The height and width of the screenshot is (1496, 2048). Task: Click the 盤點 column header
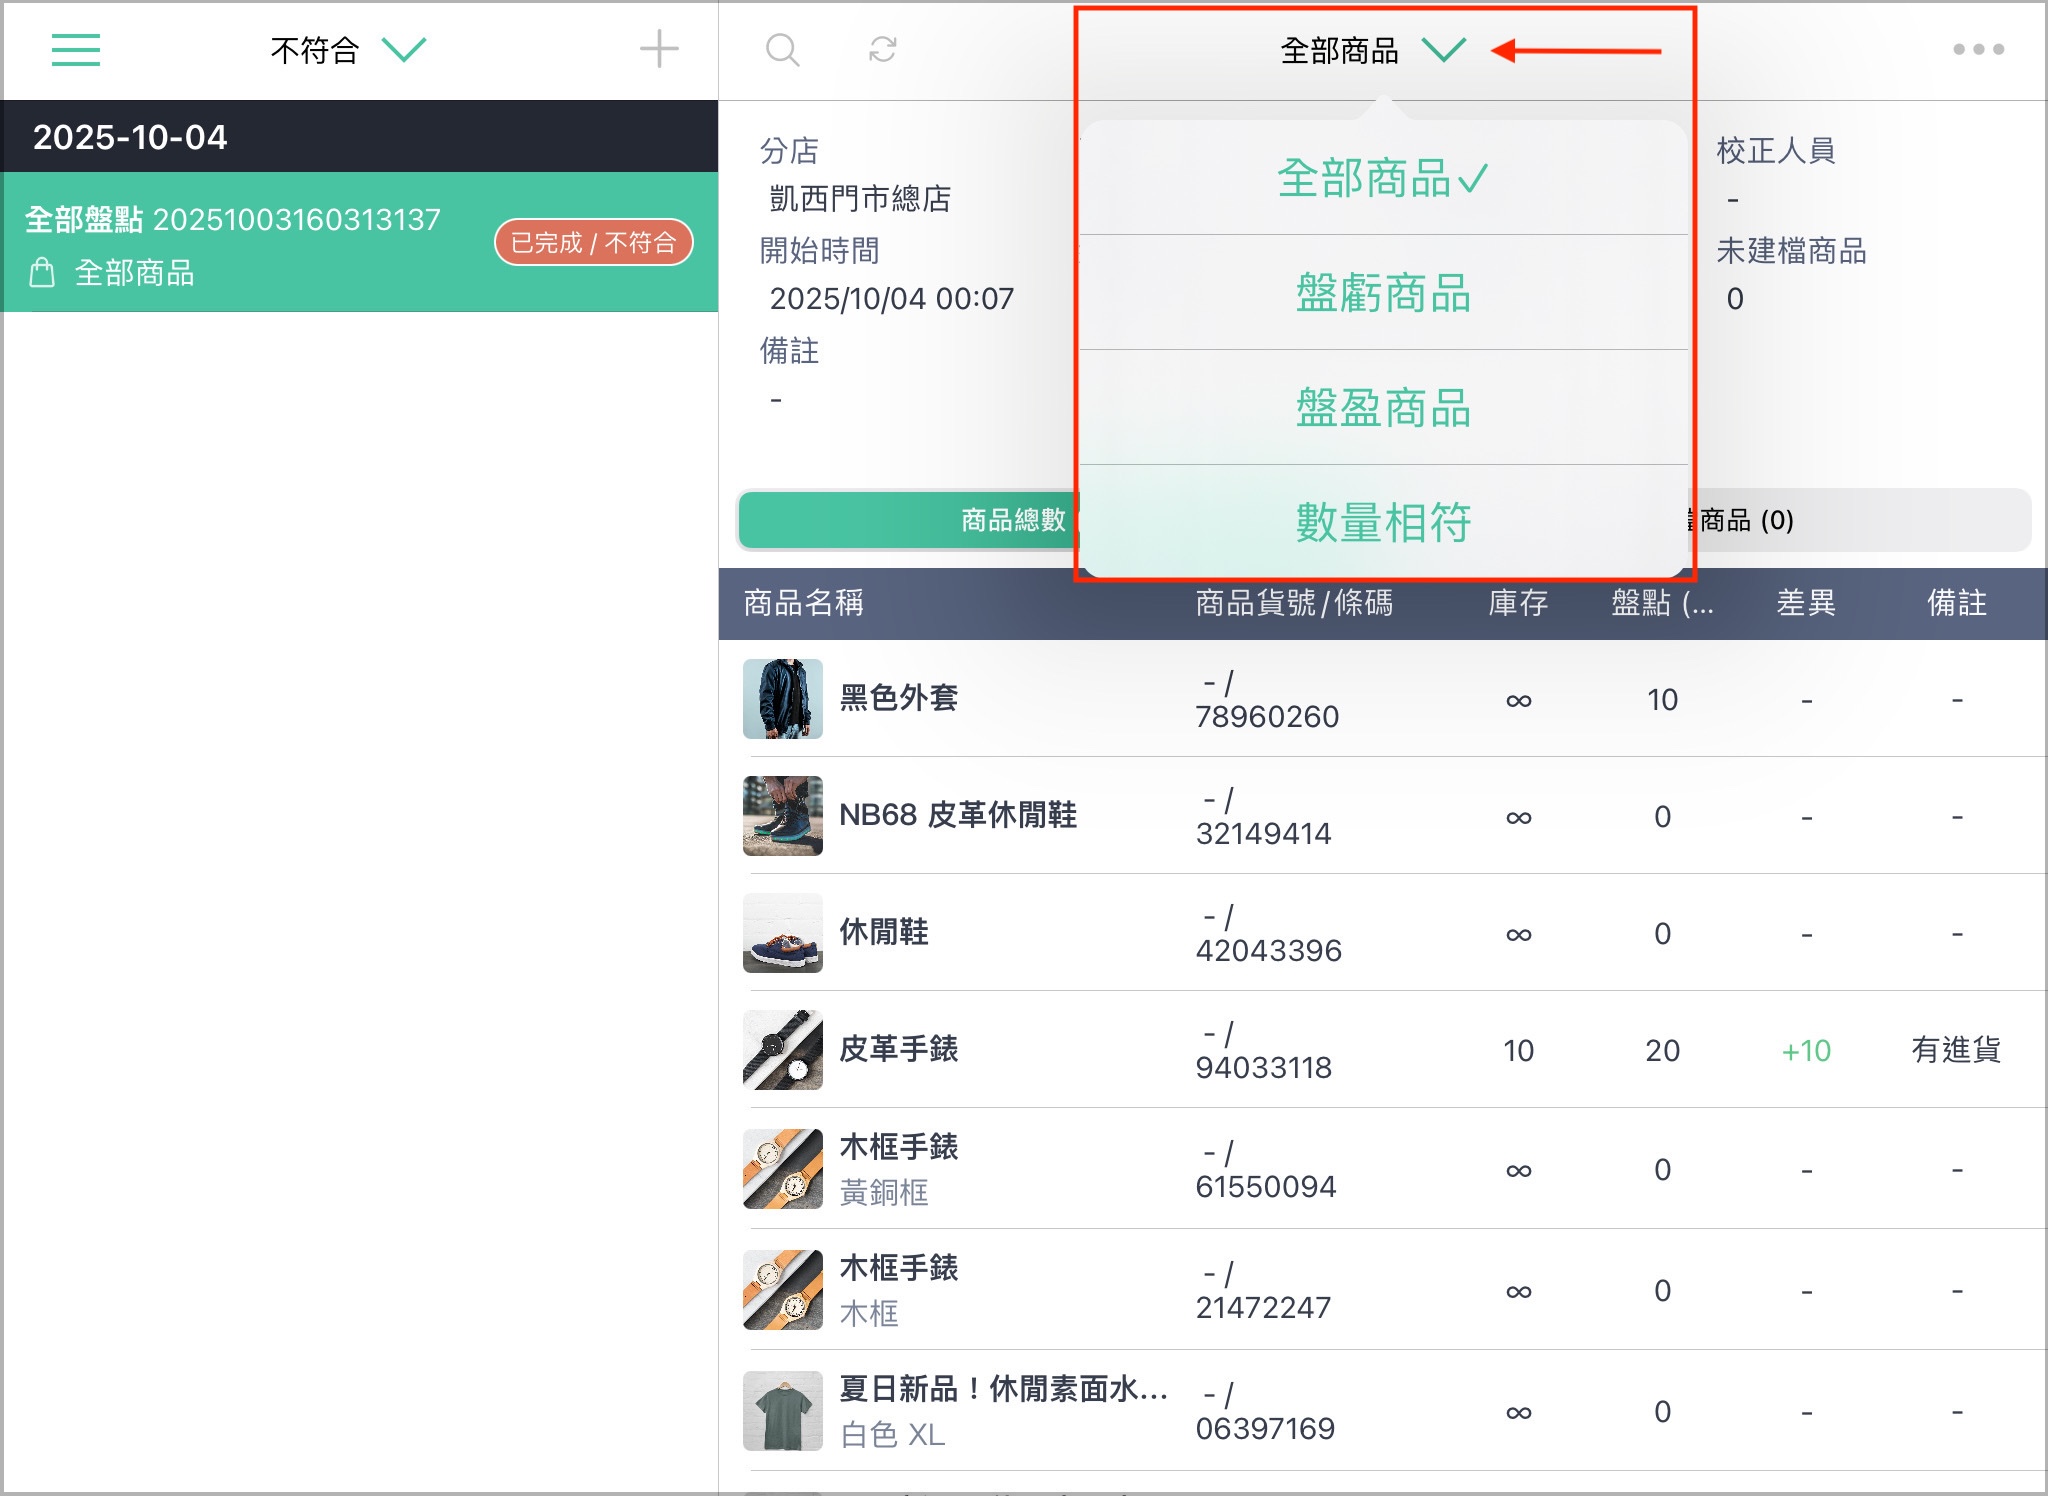click(1662, 603)
